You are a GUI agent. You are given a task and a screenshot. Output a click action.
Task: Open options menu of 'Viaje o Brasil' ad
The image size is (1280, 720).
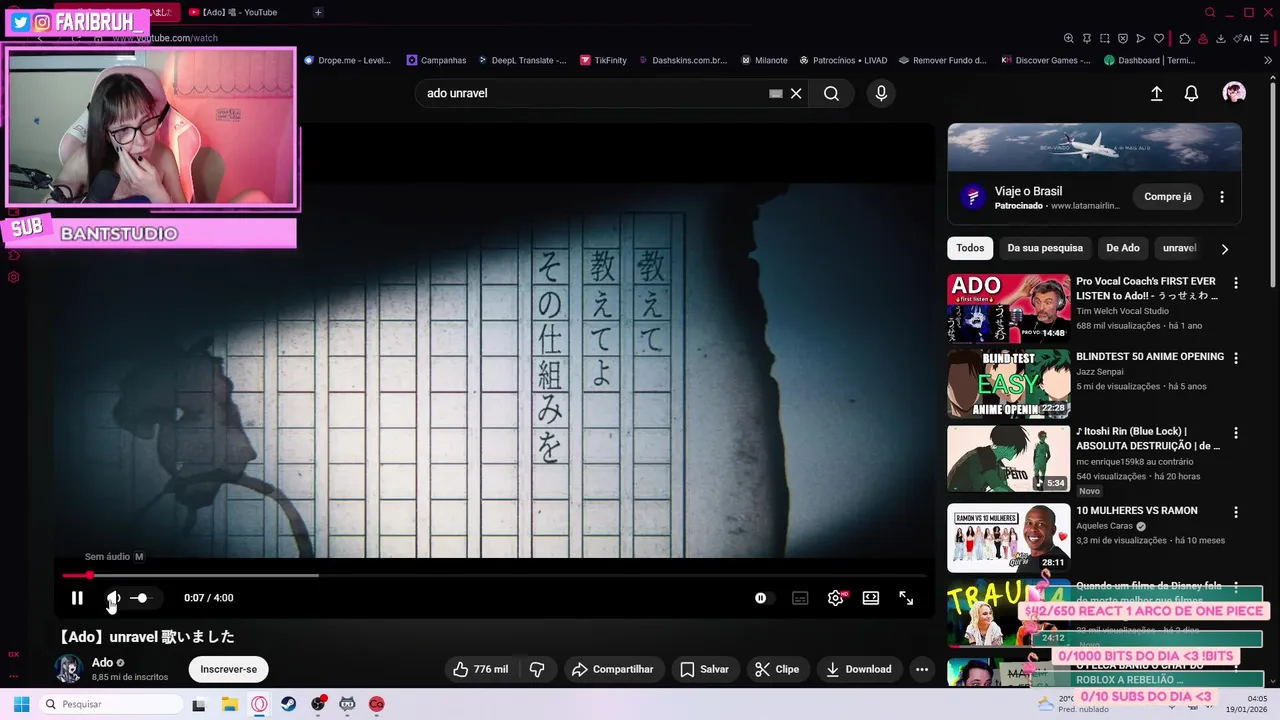tap(1222, 197)
